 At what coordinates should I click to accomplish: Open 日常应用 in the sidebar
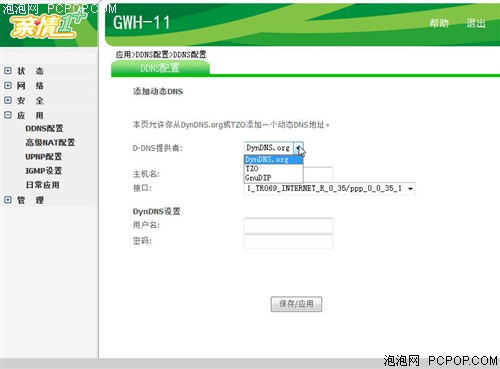coord(42,185)
